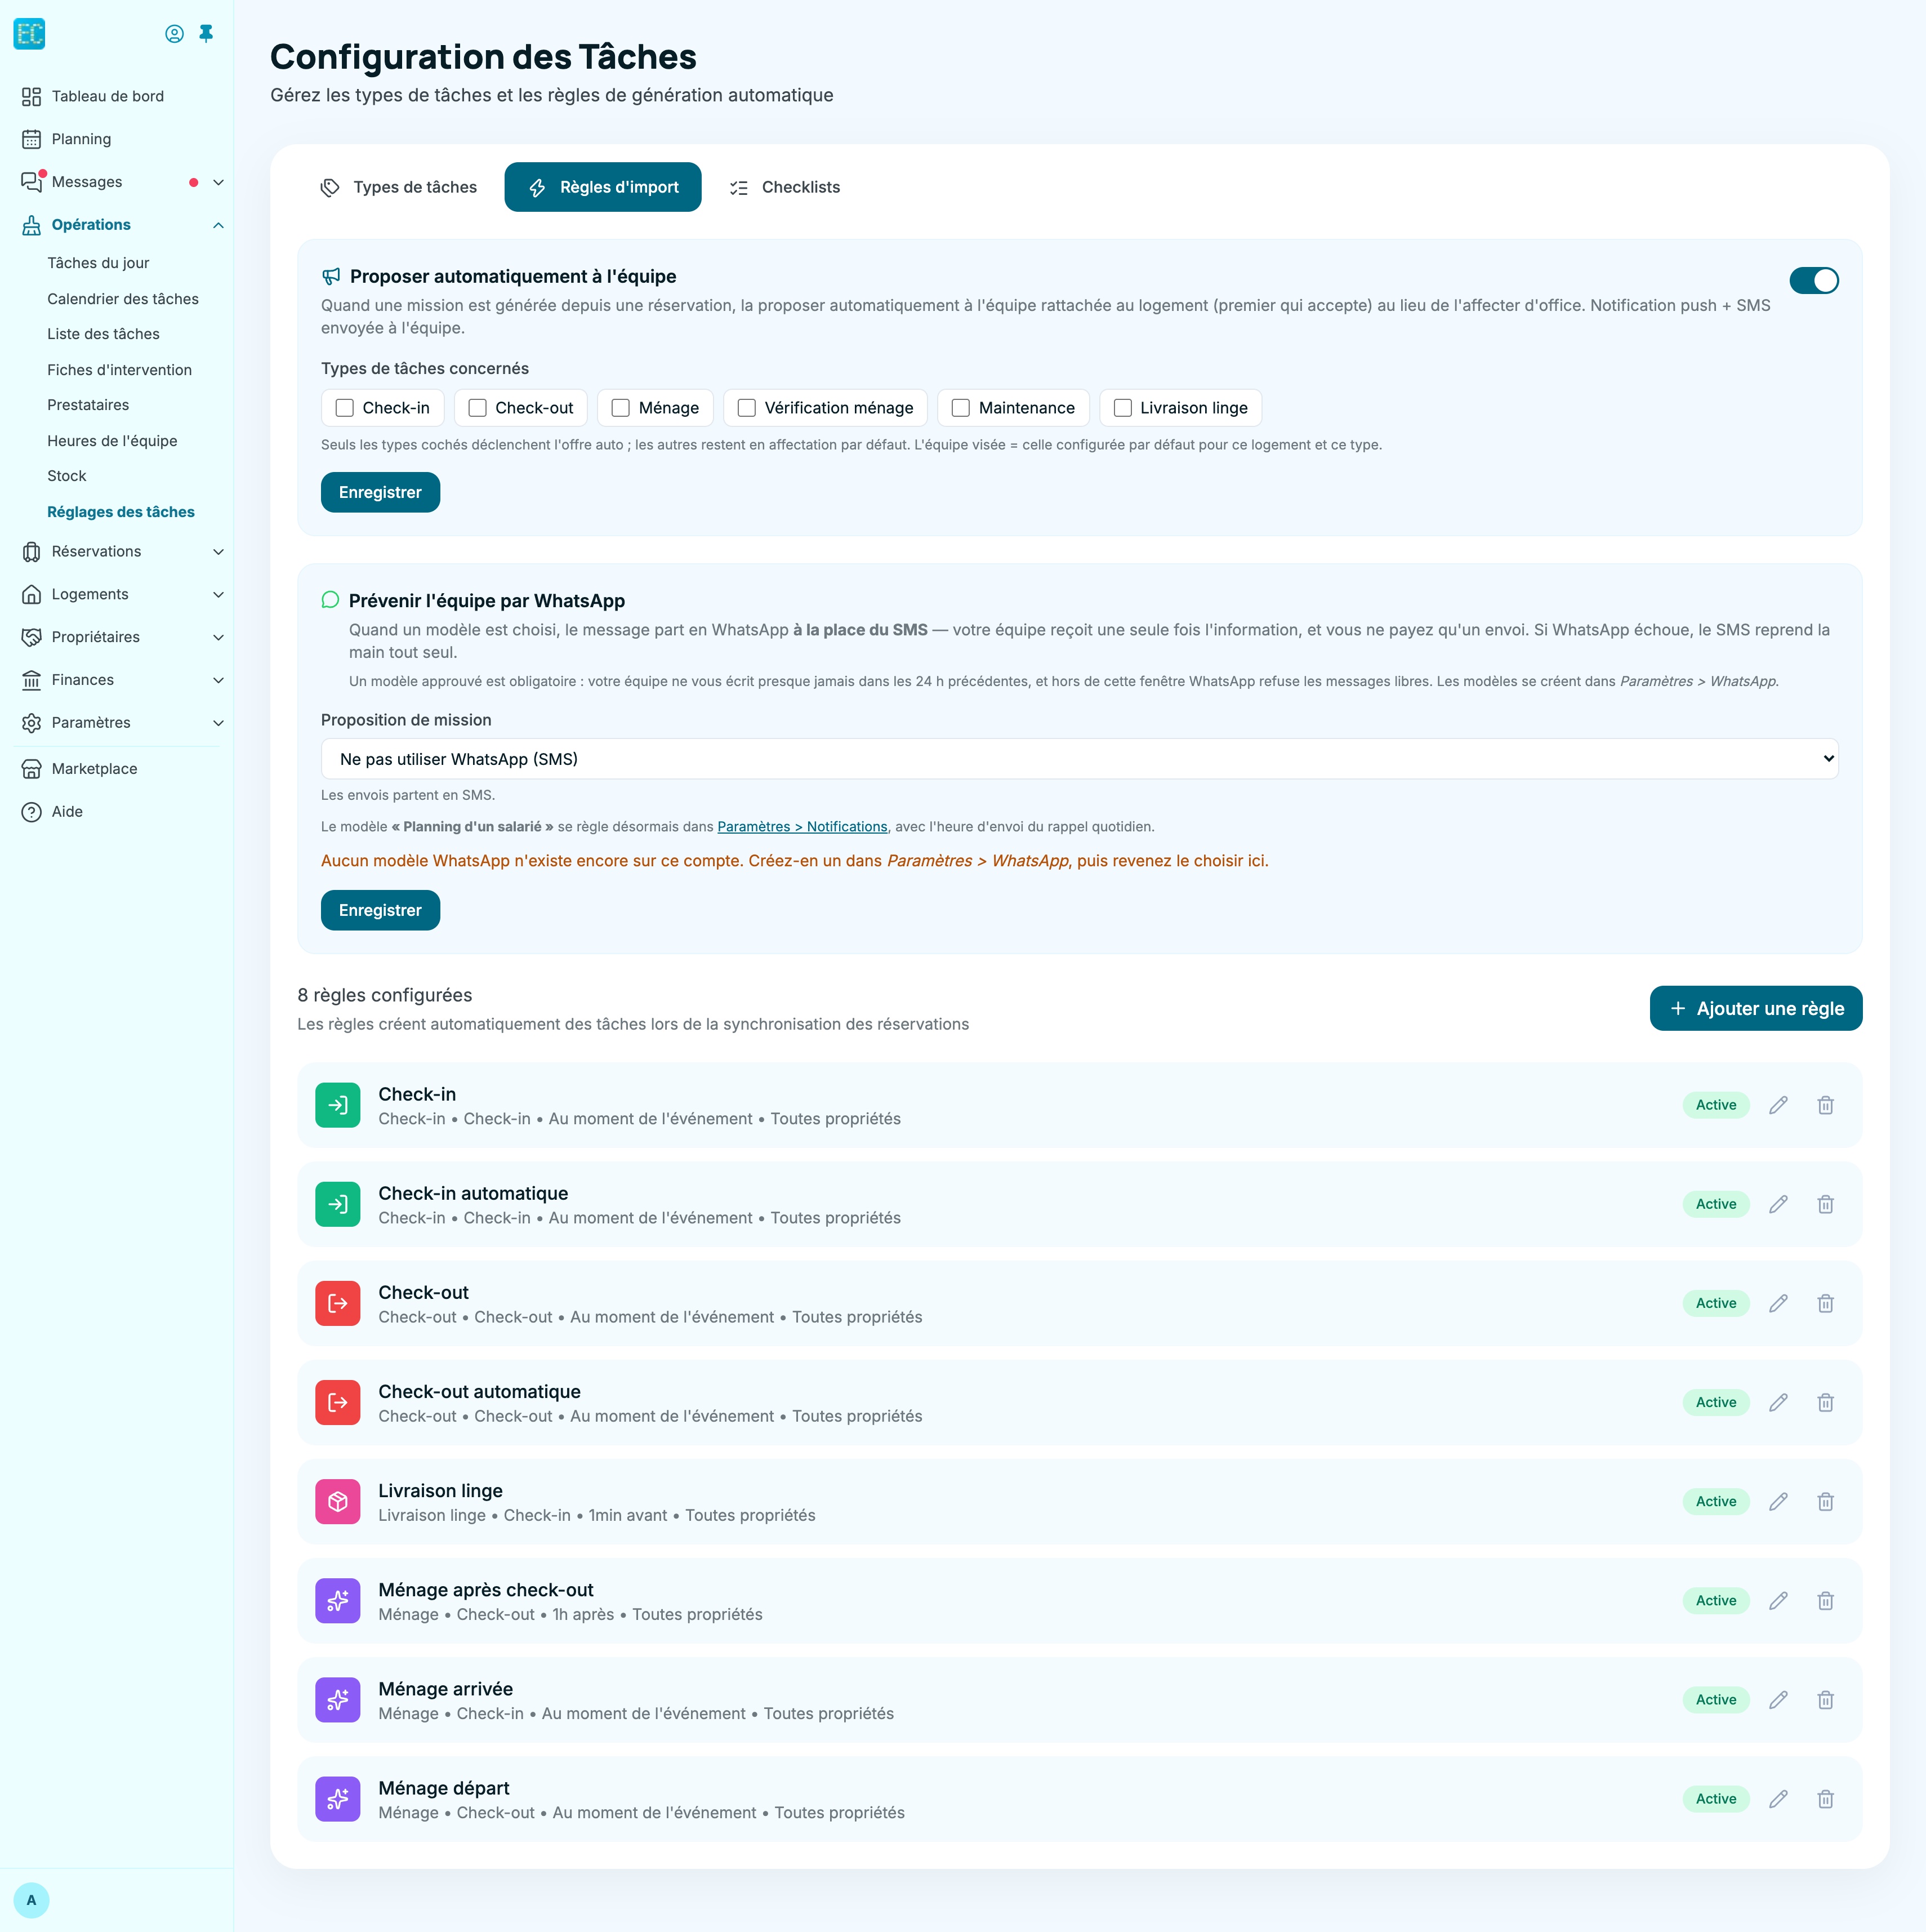This screenshot has height=1932, width=1926.
Task: Select the Règles d'import tab
Action: tap(603, 187)
